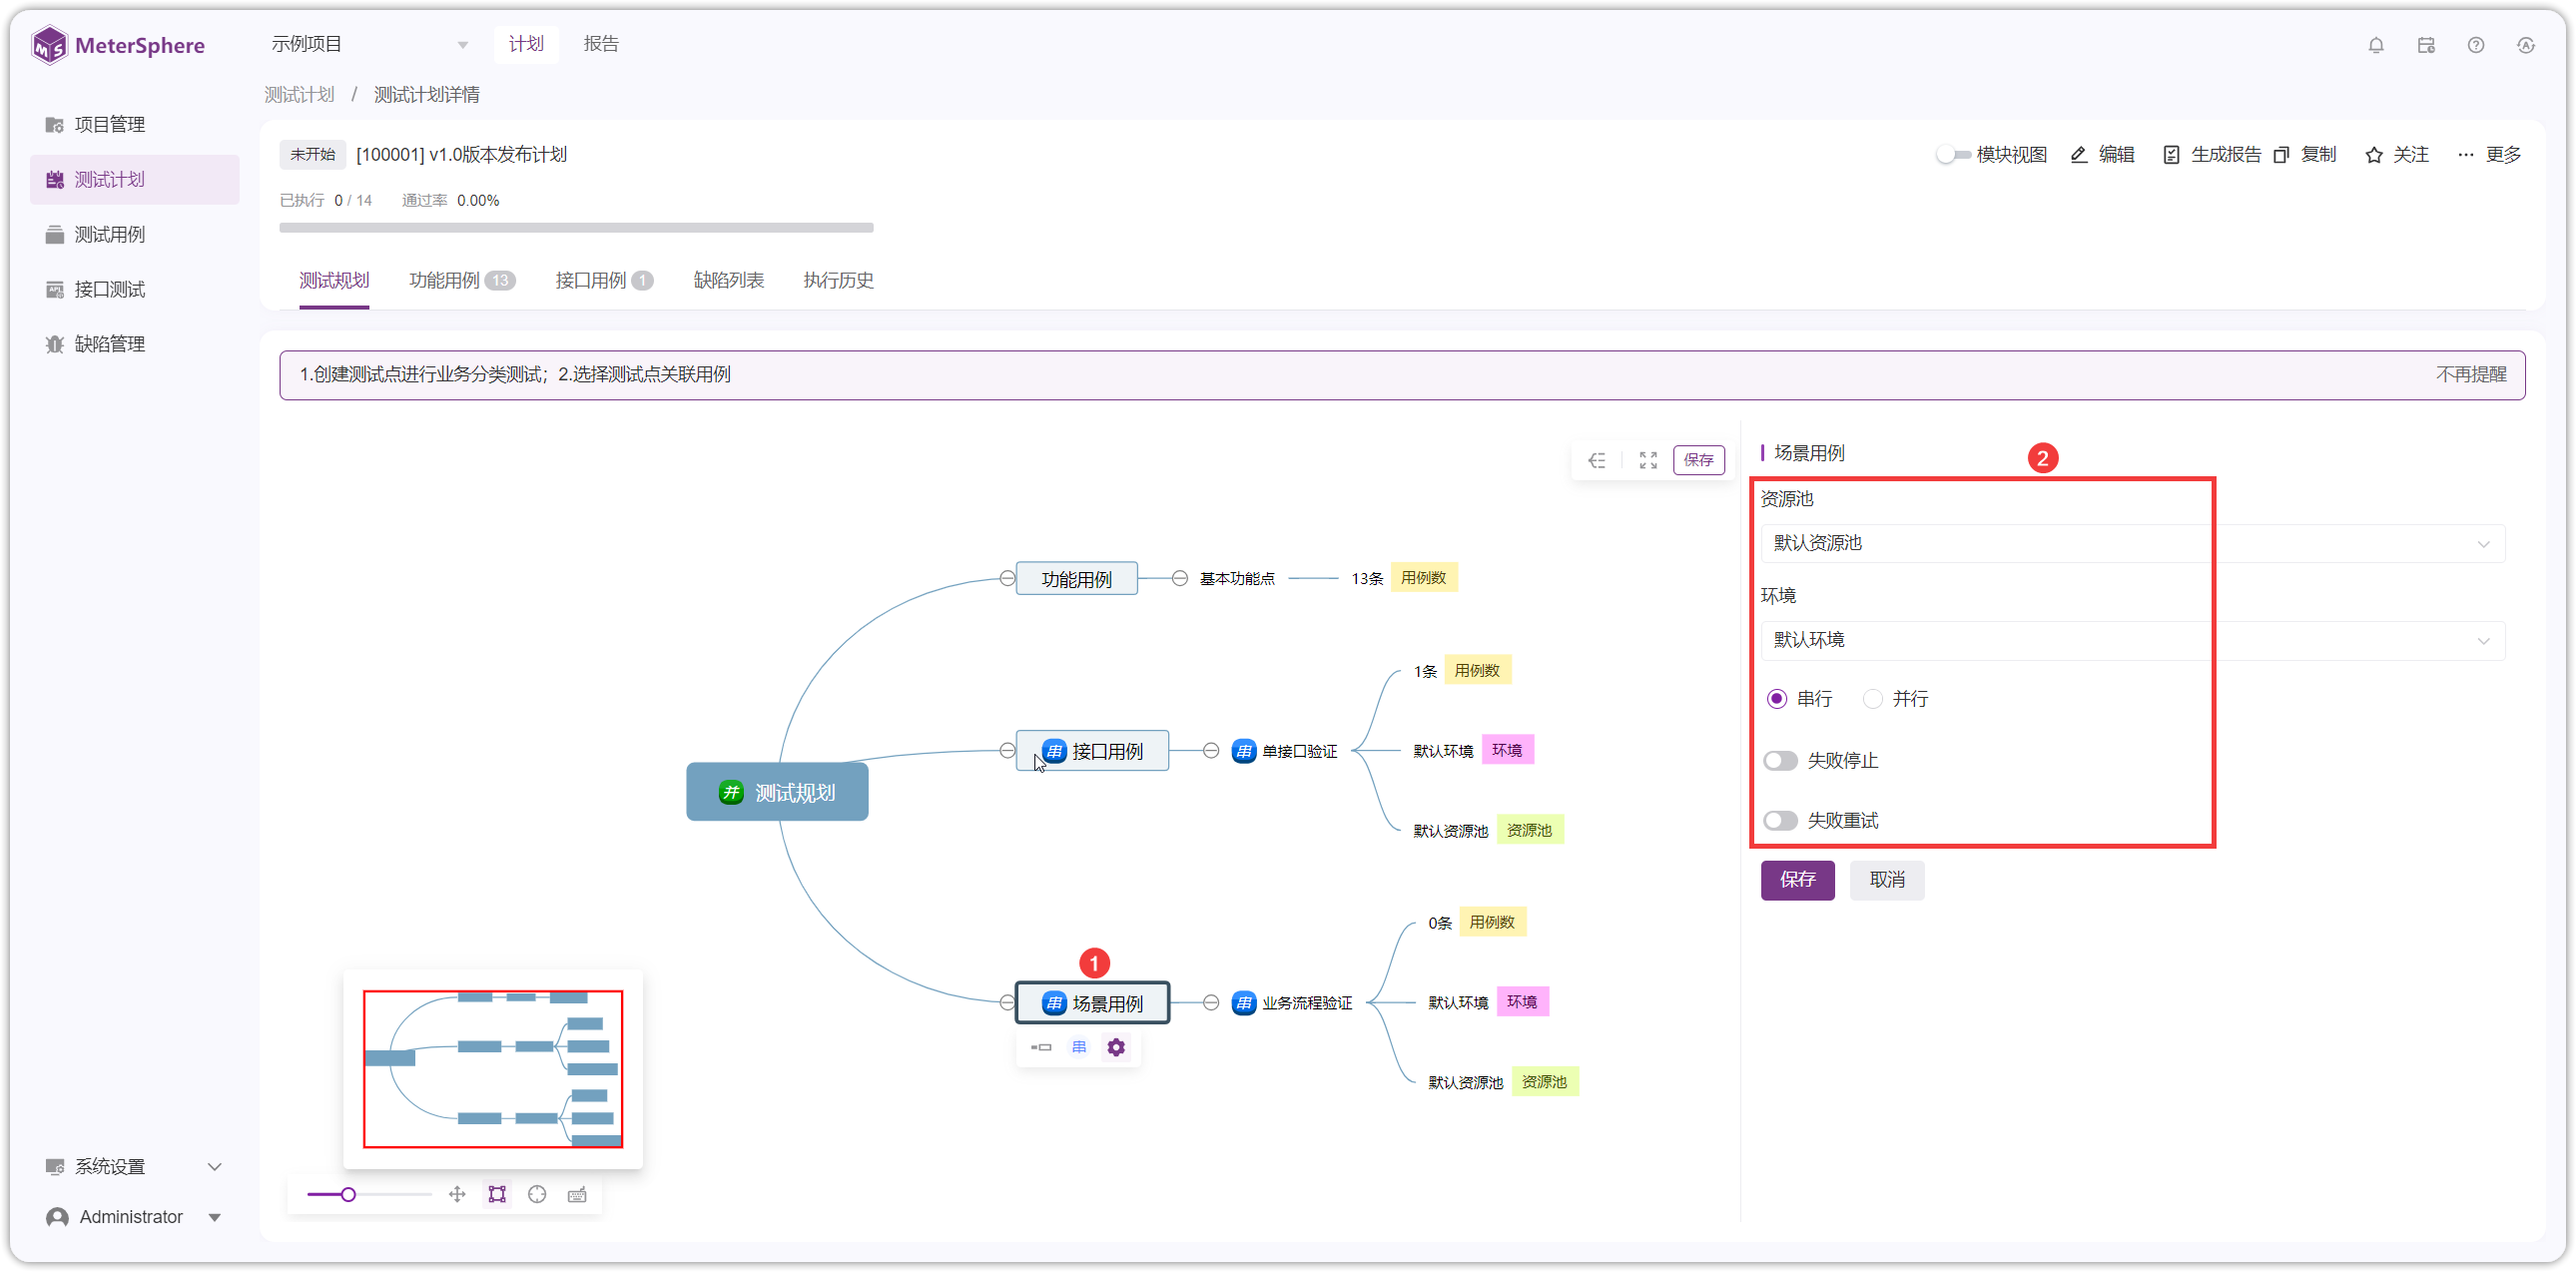
Task: Click the add-child node icon under 场景用例
Action: coord(1042,1047)
